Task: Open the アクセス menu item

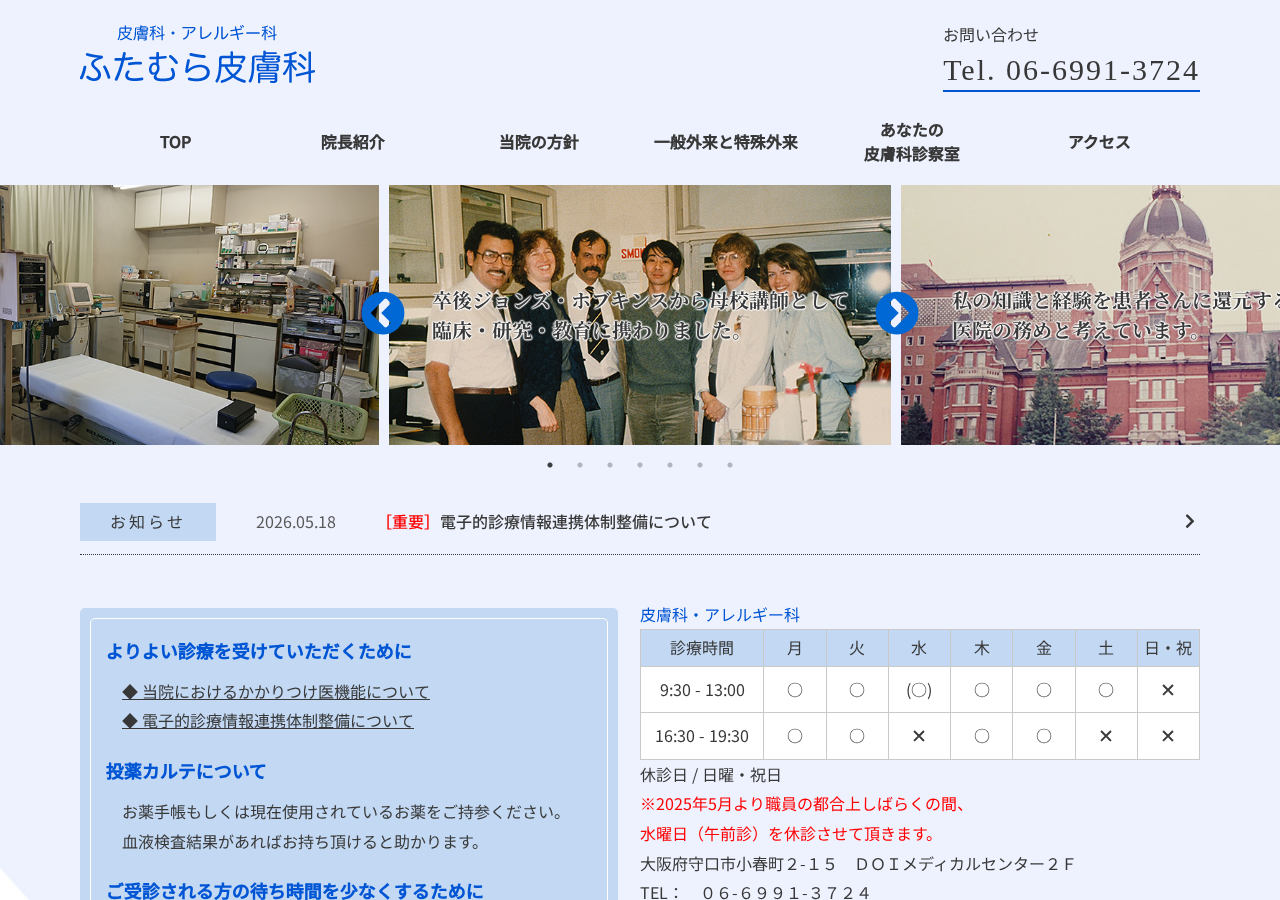Action: pyautogui.click(x=1099, y=142)
